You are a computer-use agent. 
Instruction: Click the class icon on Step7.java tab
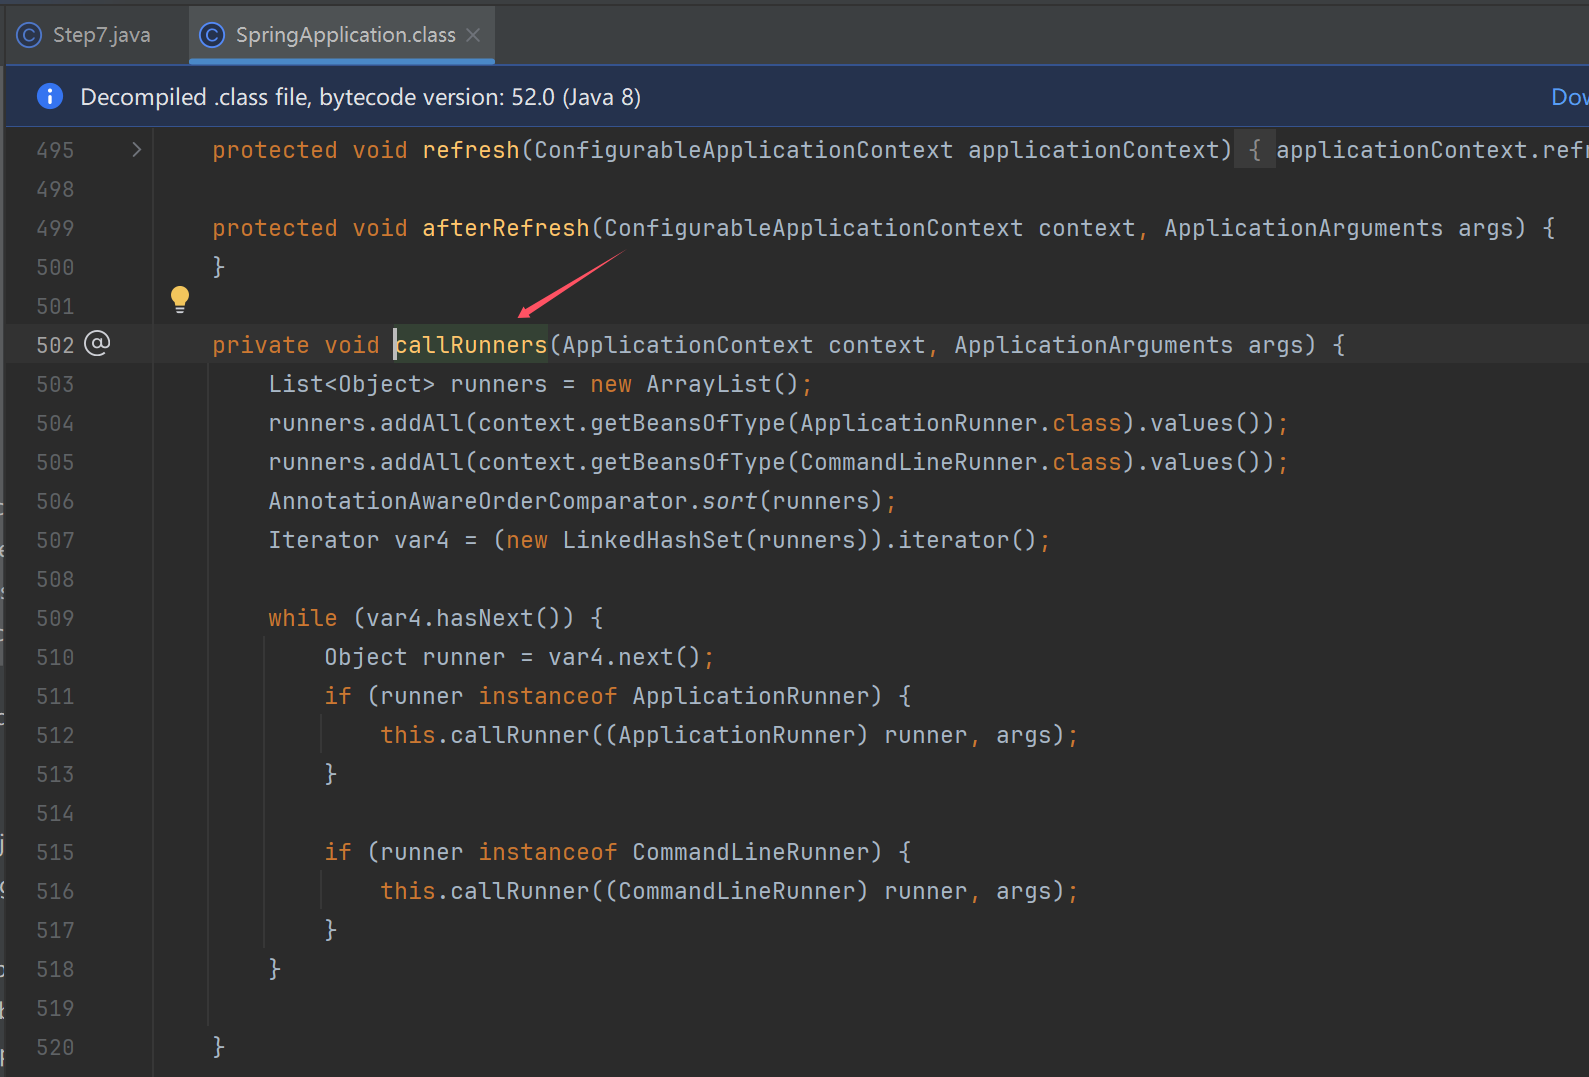coord(29,35)
